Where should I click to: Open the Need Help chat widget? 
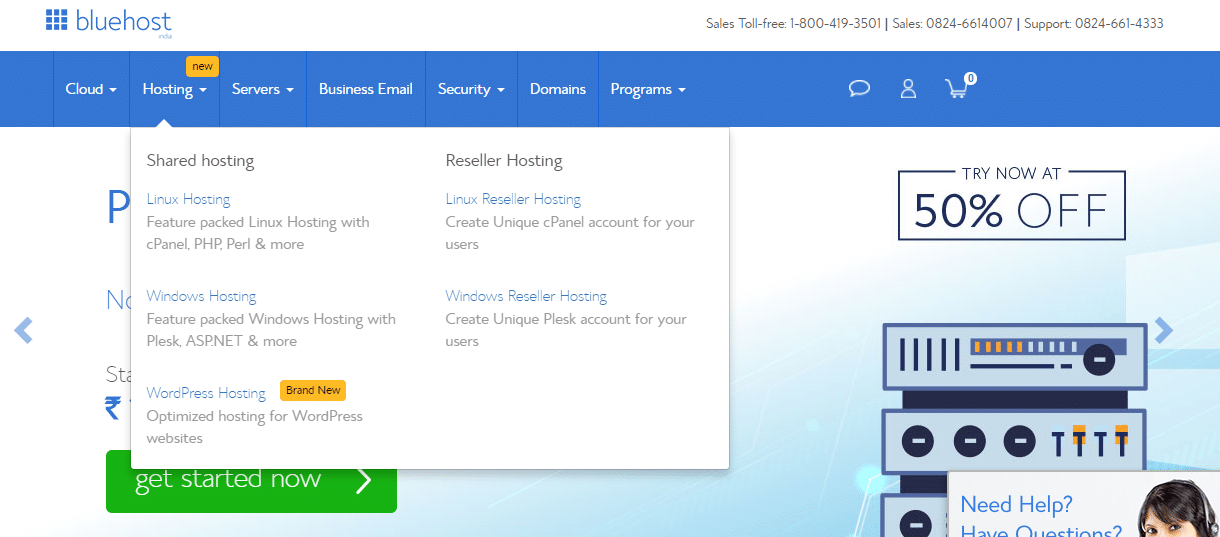coord(1084,505)
